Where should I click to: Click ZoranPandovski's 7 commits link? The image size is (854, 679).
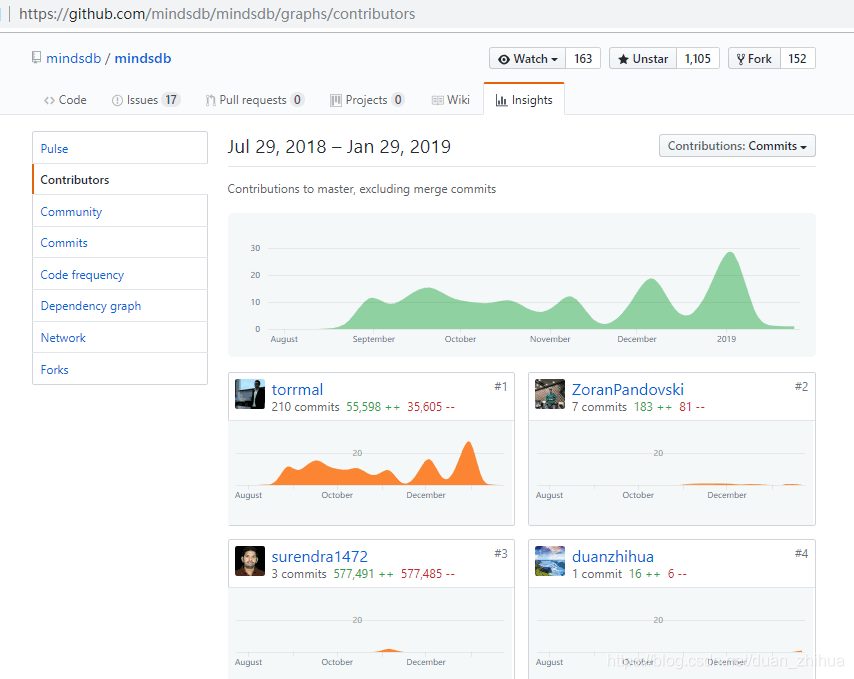click(599, 407)
